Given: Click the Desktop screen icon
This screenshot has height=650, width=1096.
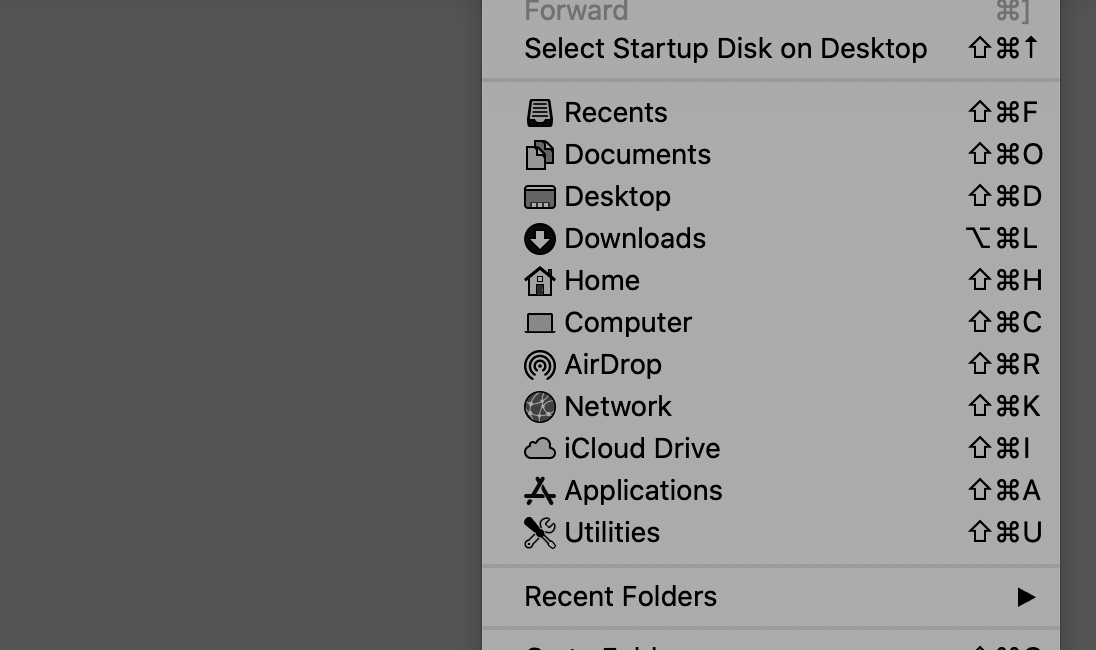Looking at the screenshot, I should tap(540, 197).
